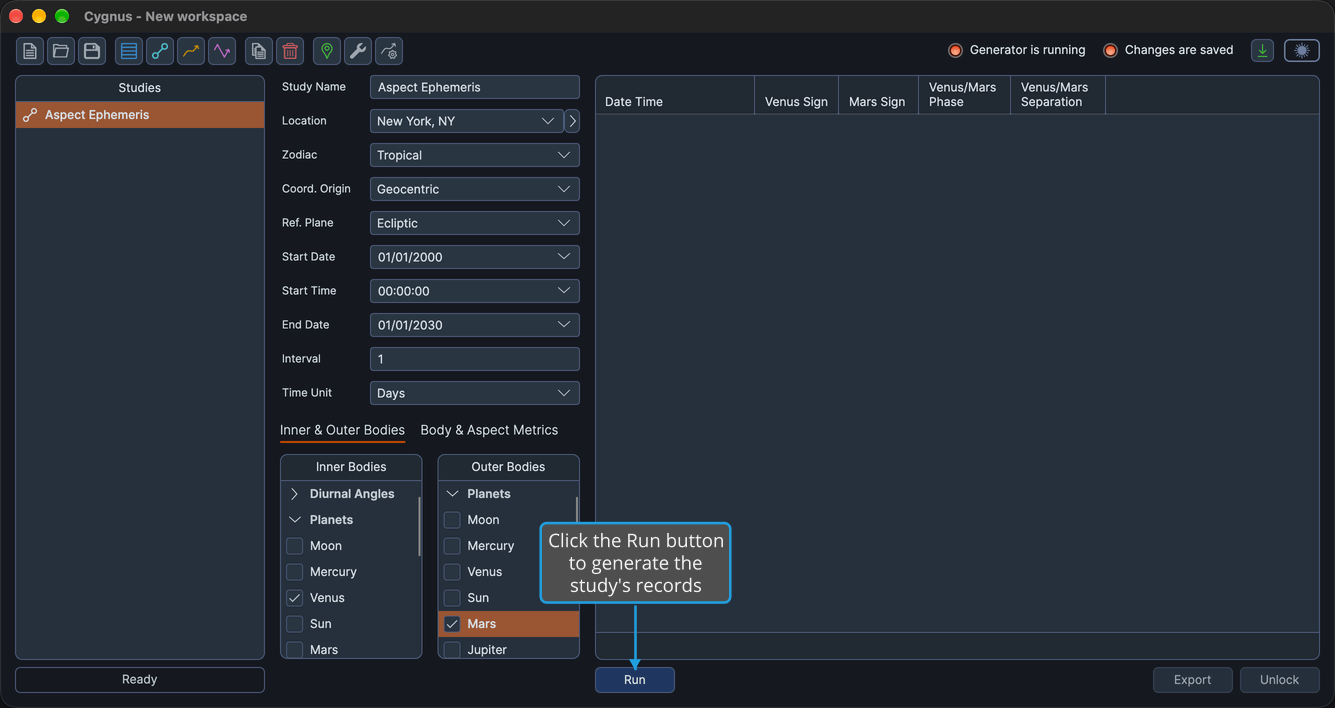Screen dimensions: 1335x708
Task: Click the green download arrow icon
Action: [x=1263, y=51]
